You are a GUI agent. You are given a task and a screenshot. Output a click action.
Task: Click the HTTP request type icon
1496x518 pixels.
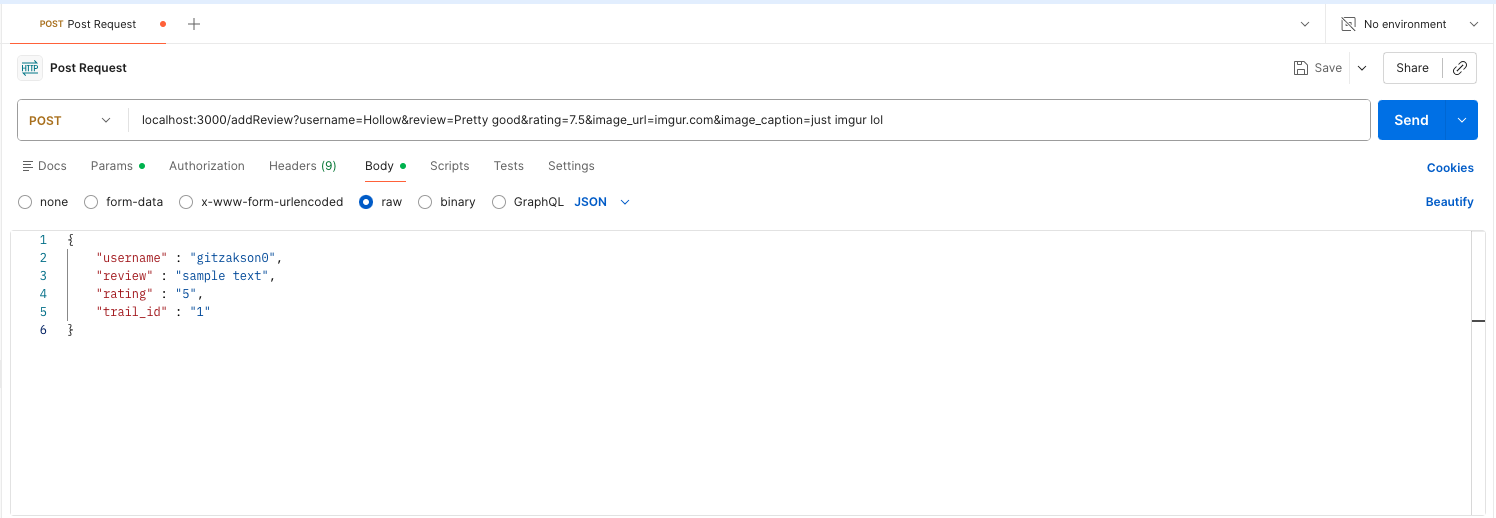pyautogui.click(x=30, y=68)
